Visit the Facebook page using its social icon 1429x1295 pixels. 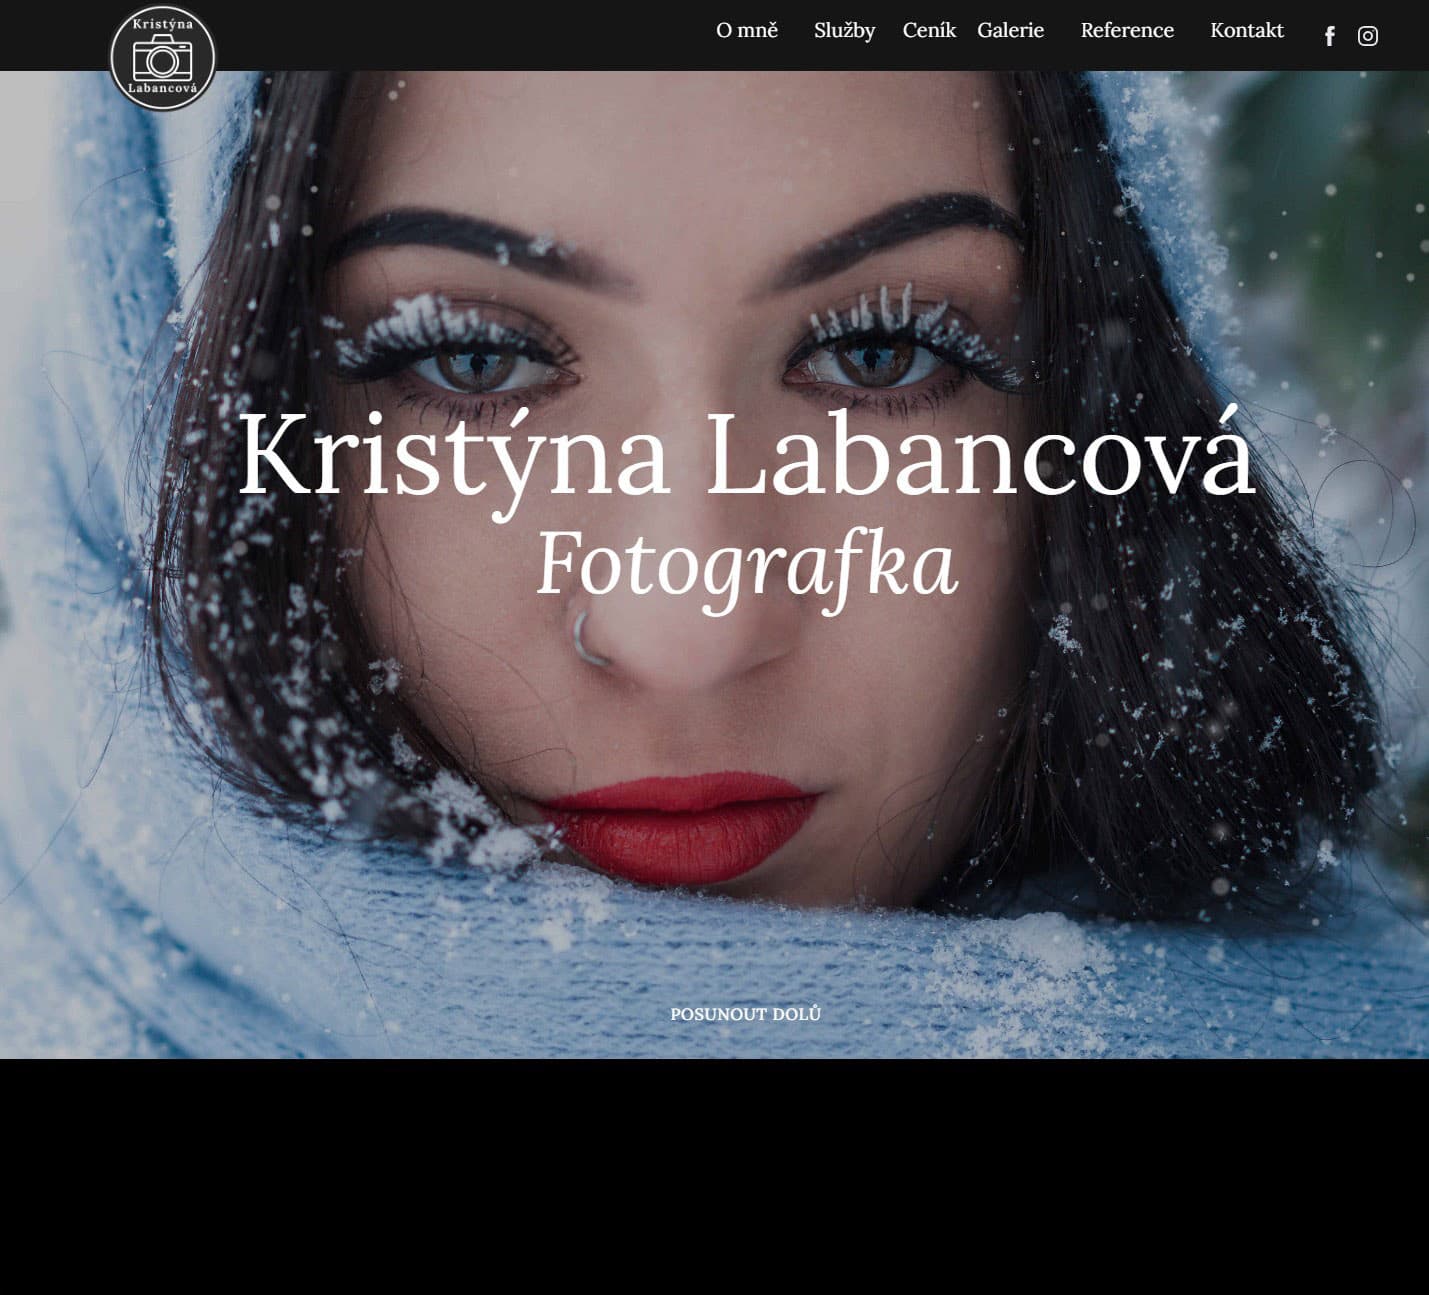(1329, 35)
